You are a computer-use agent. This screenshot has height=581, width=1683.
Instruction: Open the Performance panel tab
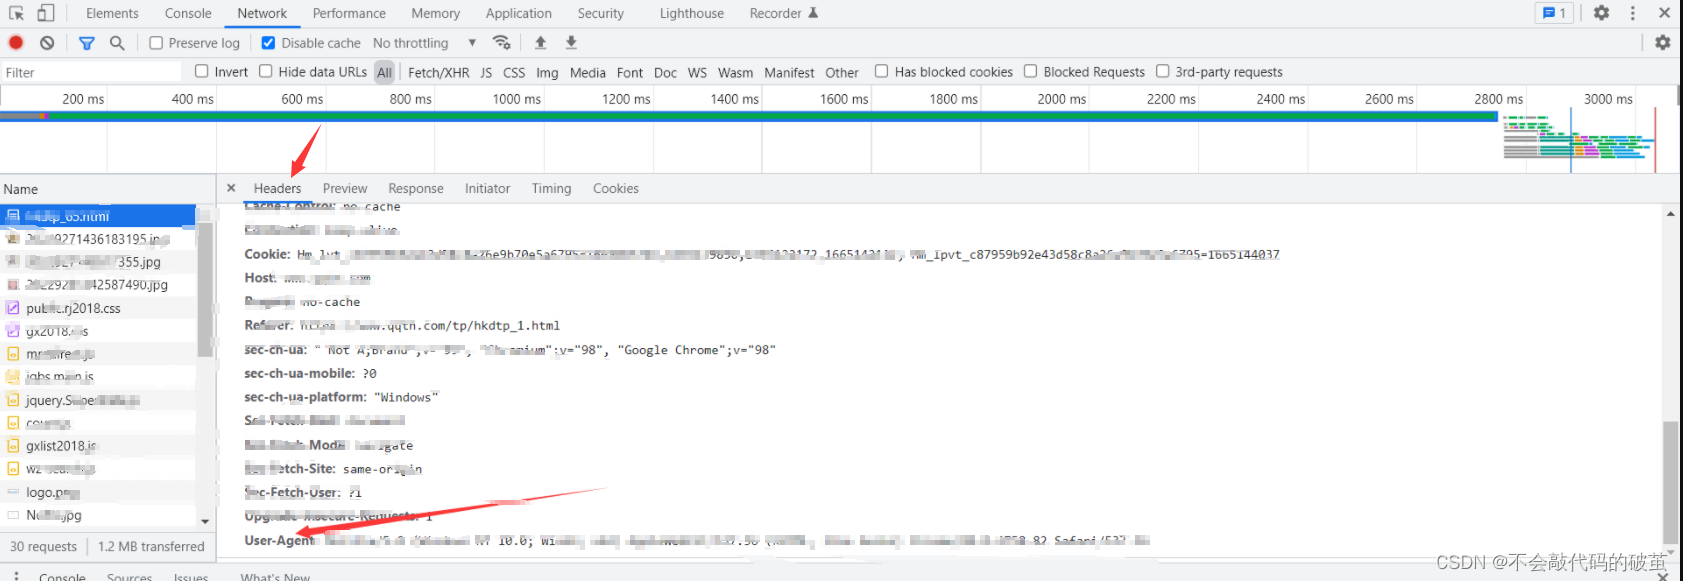pos(349,13)
